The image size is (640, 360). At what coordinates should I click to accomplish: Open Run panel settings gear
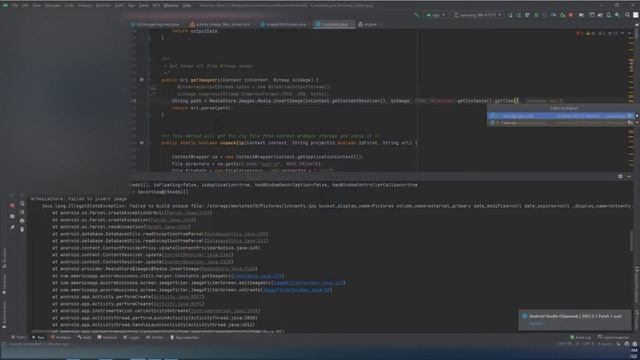click(620, 176)
